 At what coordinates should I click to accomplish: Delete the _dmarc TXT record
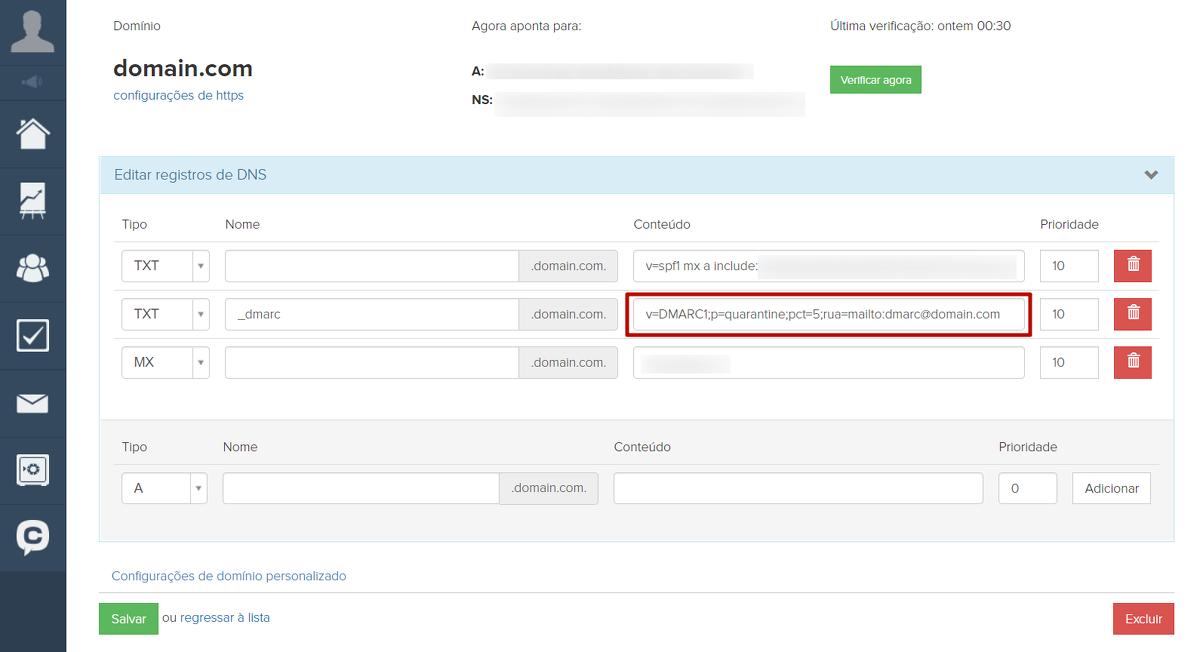pos(1132,314)
